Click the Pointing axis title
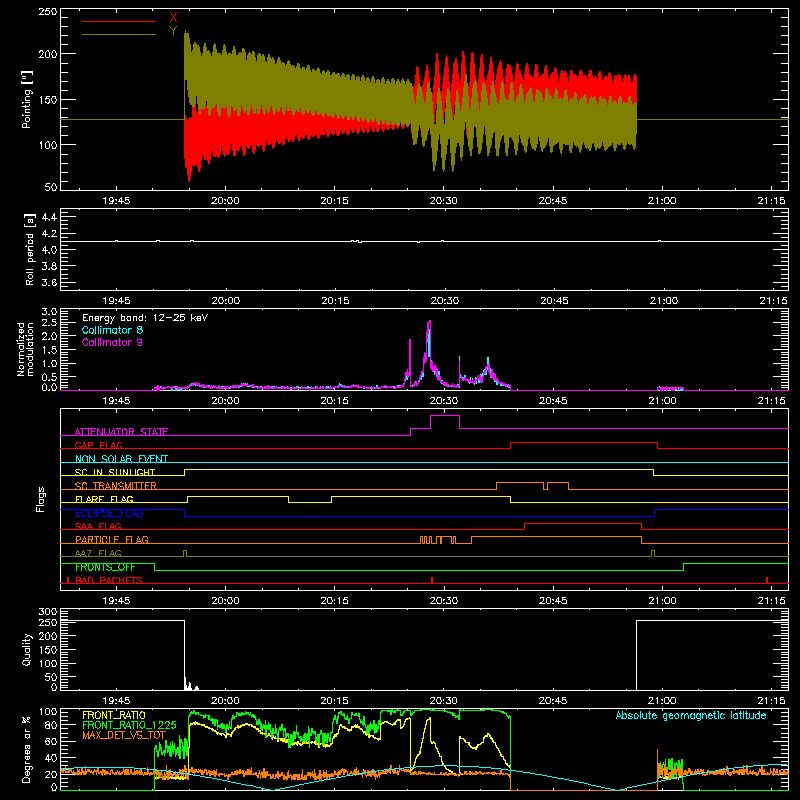Viewport: 800px width, 800px height. tap(27, 99)
